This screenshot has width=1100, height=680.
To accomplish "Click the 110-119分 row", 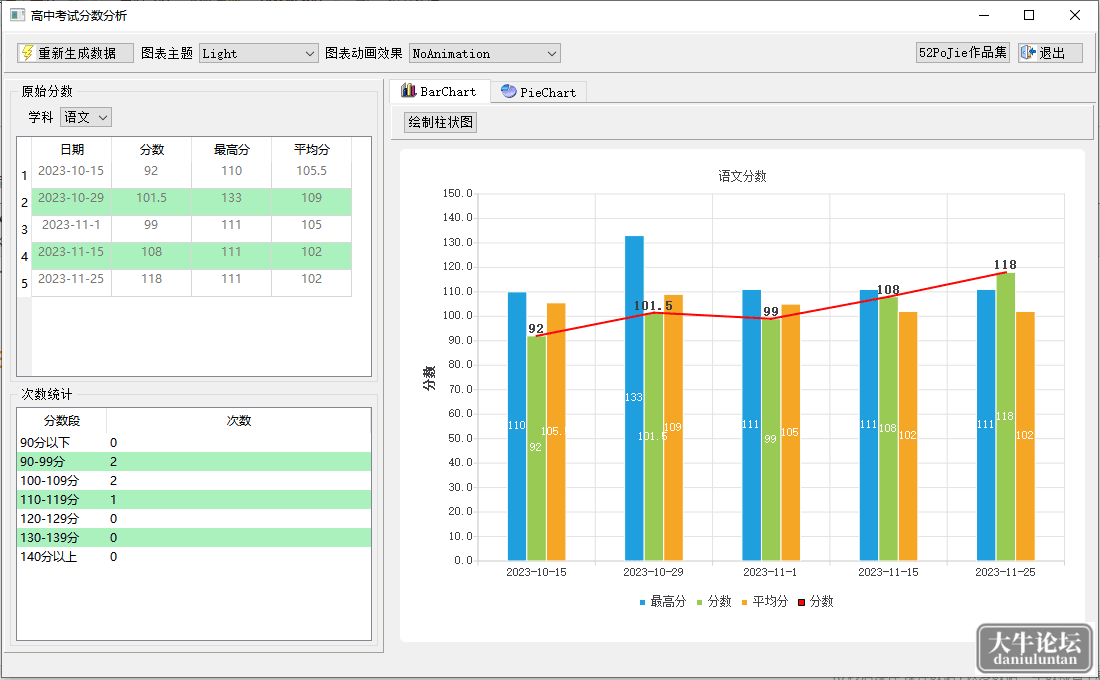I will point(194,500).
